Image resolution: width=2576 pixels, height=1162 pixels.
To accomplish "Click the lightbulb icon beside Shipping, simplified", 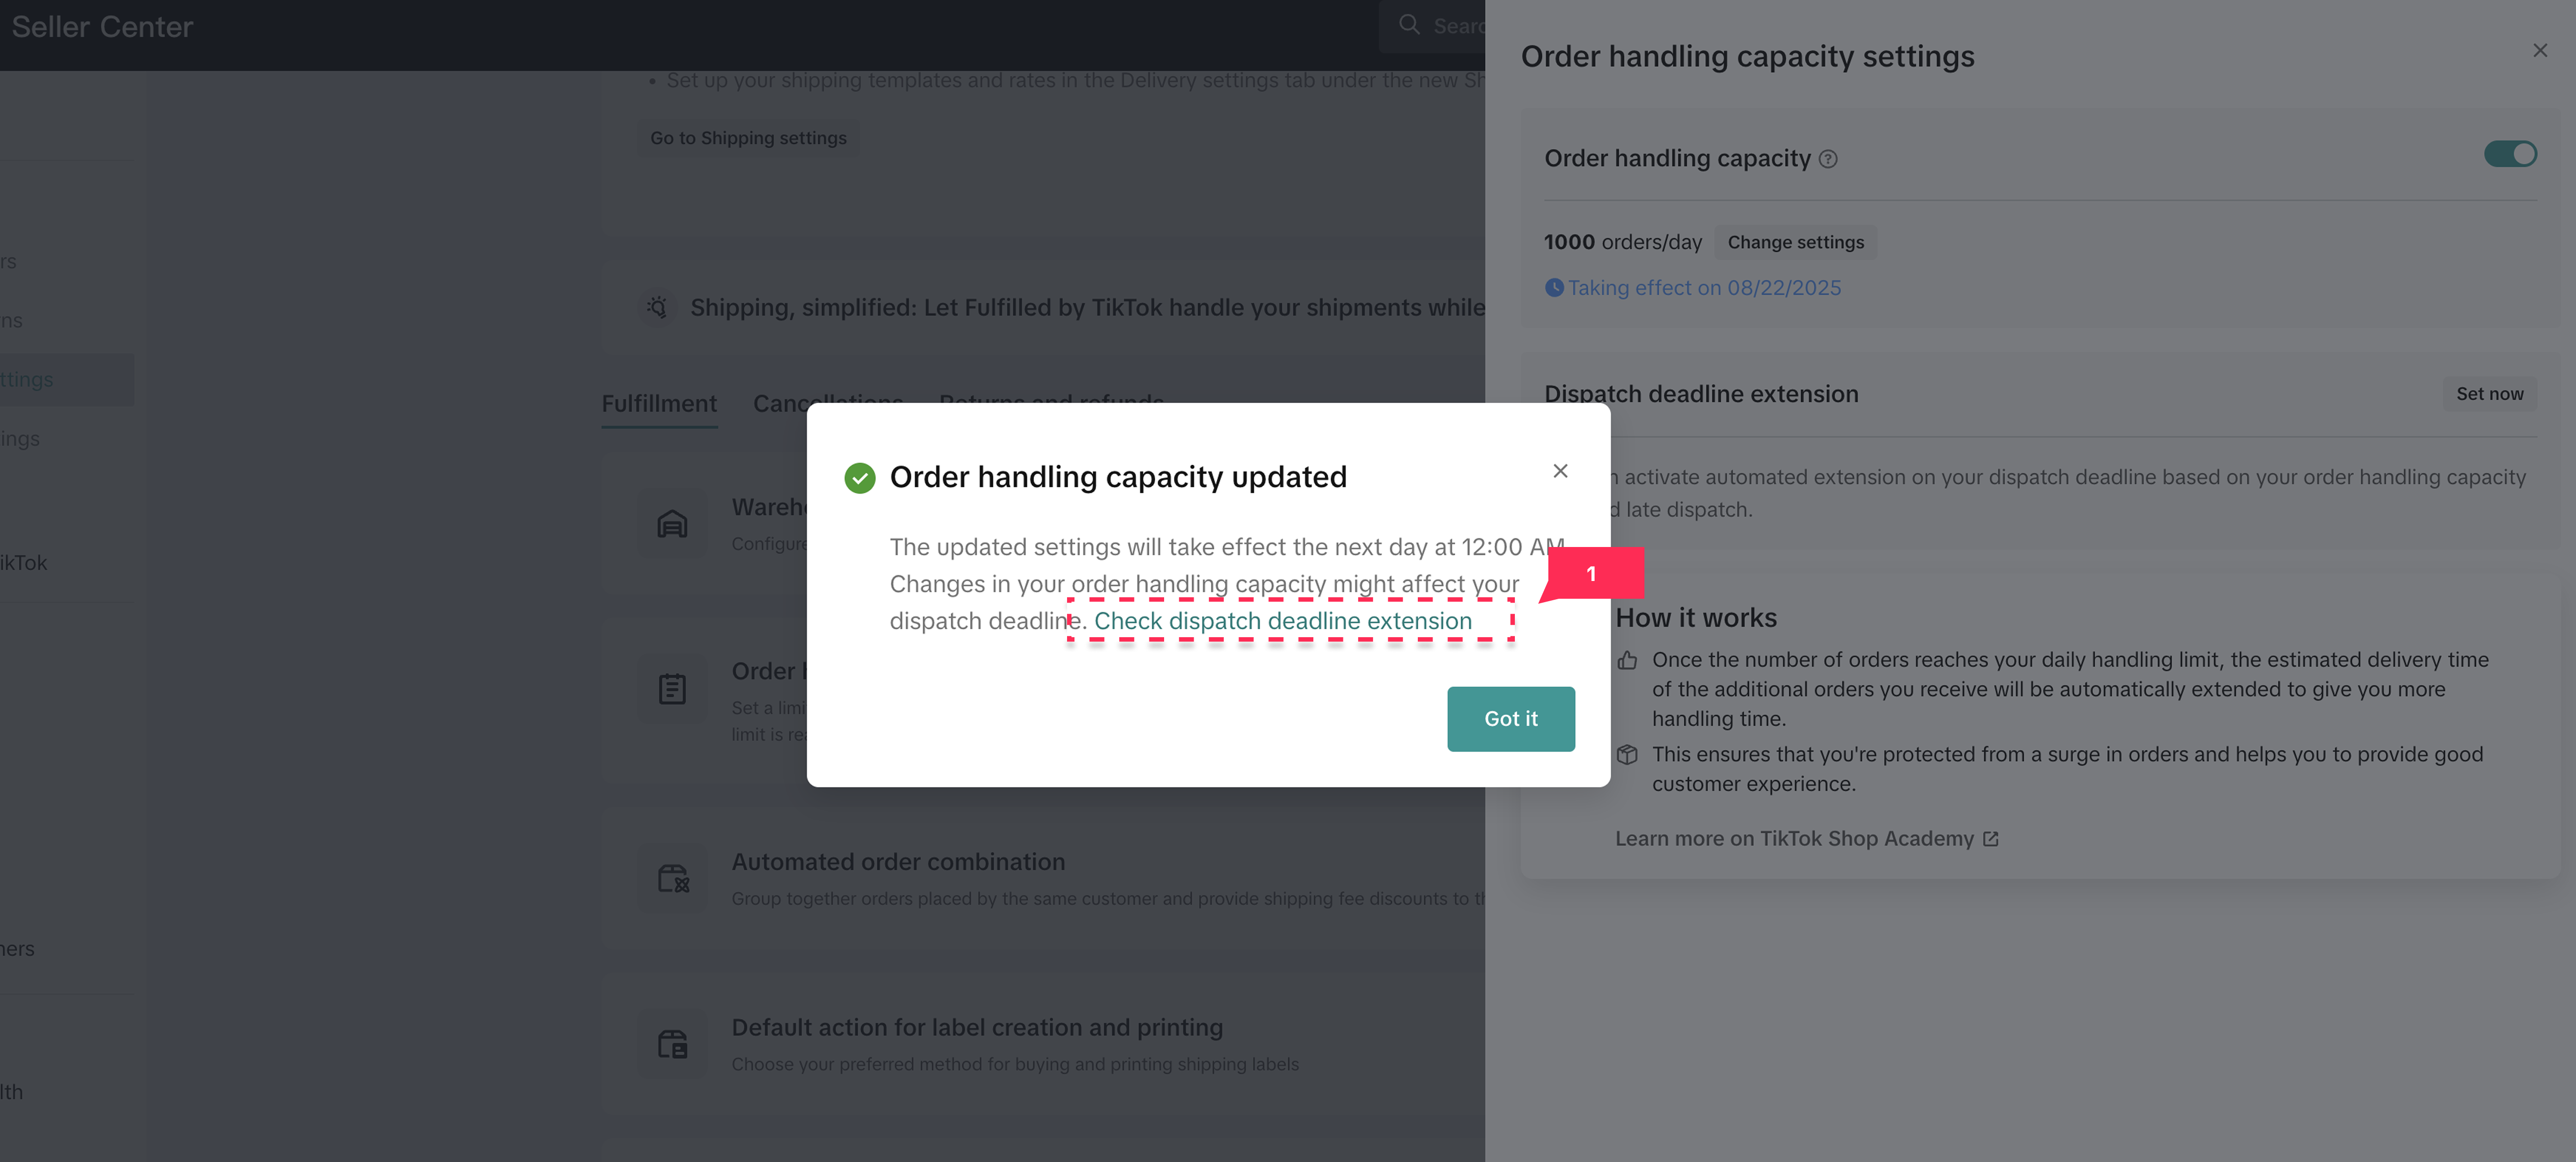I will coord(657,307).
